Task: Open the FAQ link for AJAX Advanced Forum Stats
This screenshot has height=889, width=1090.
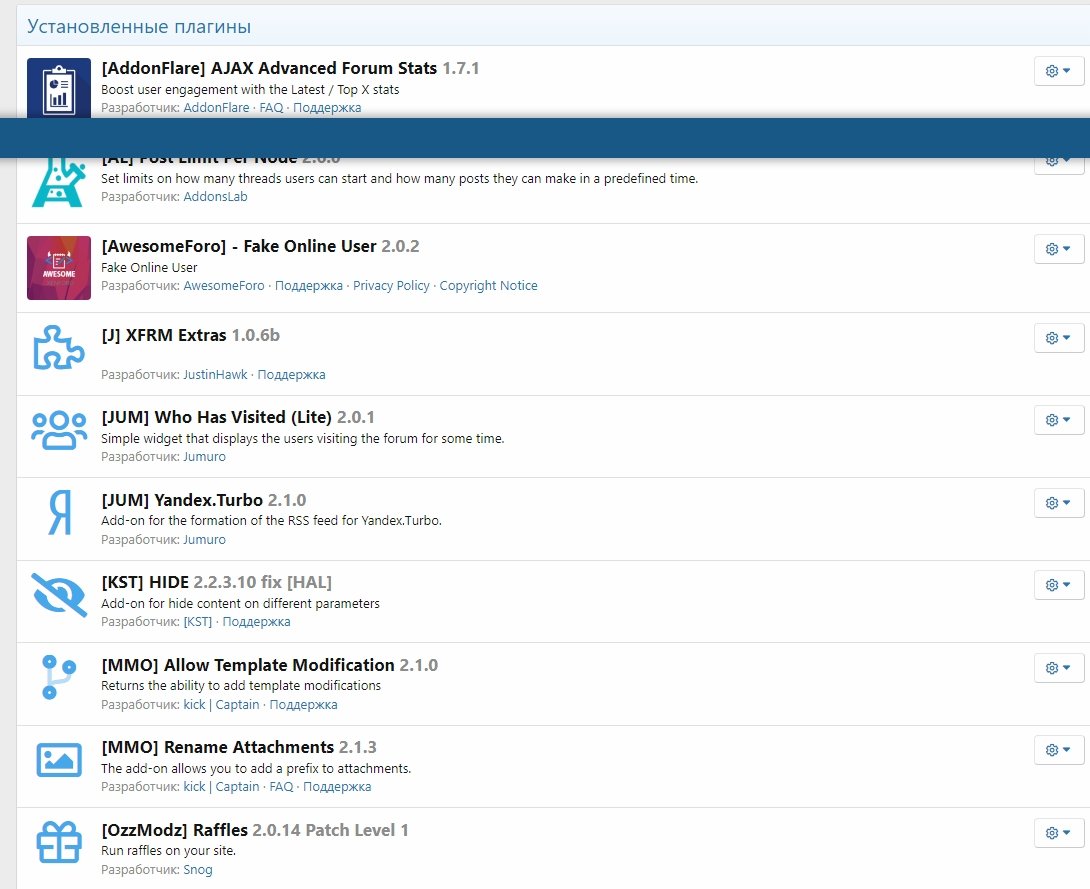Action: pos(271,108)
